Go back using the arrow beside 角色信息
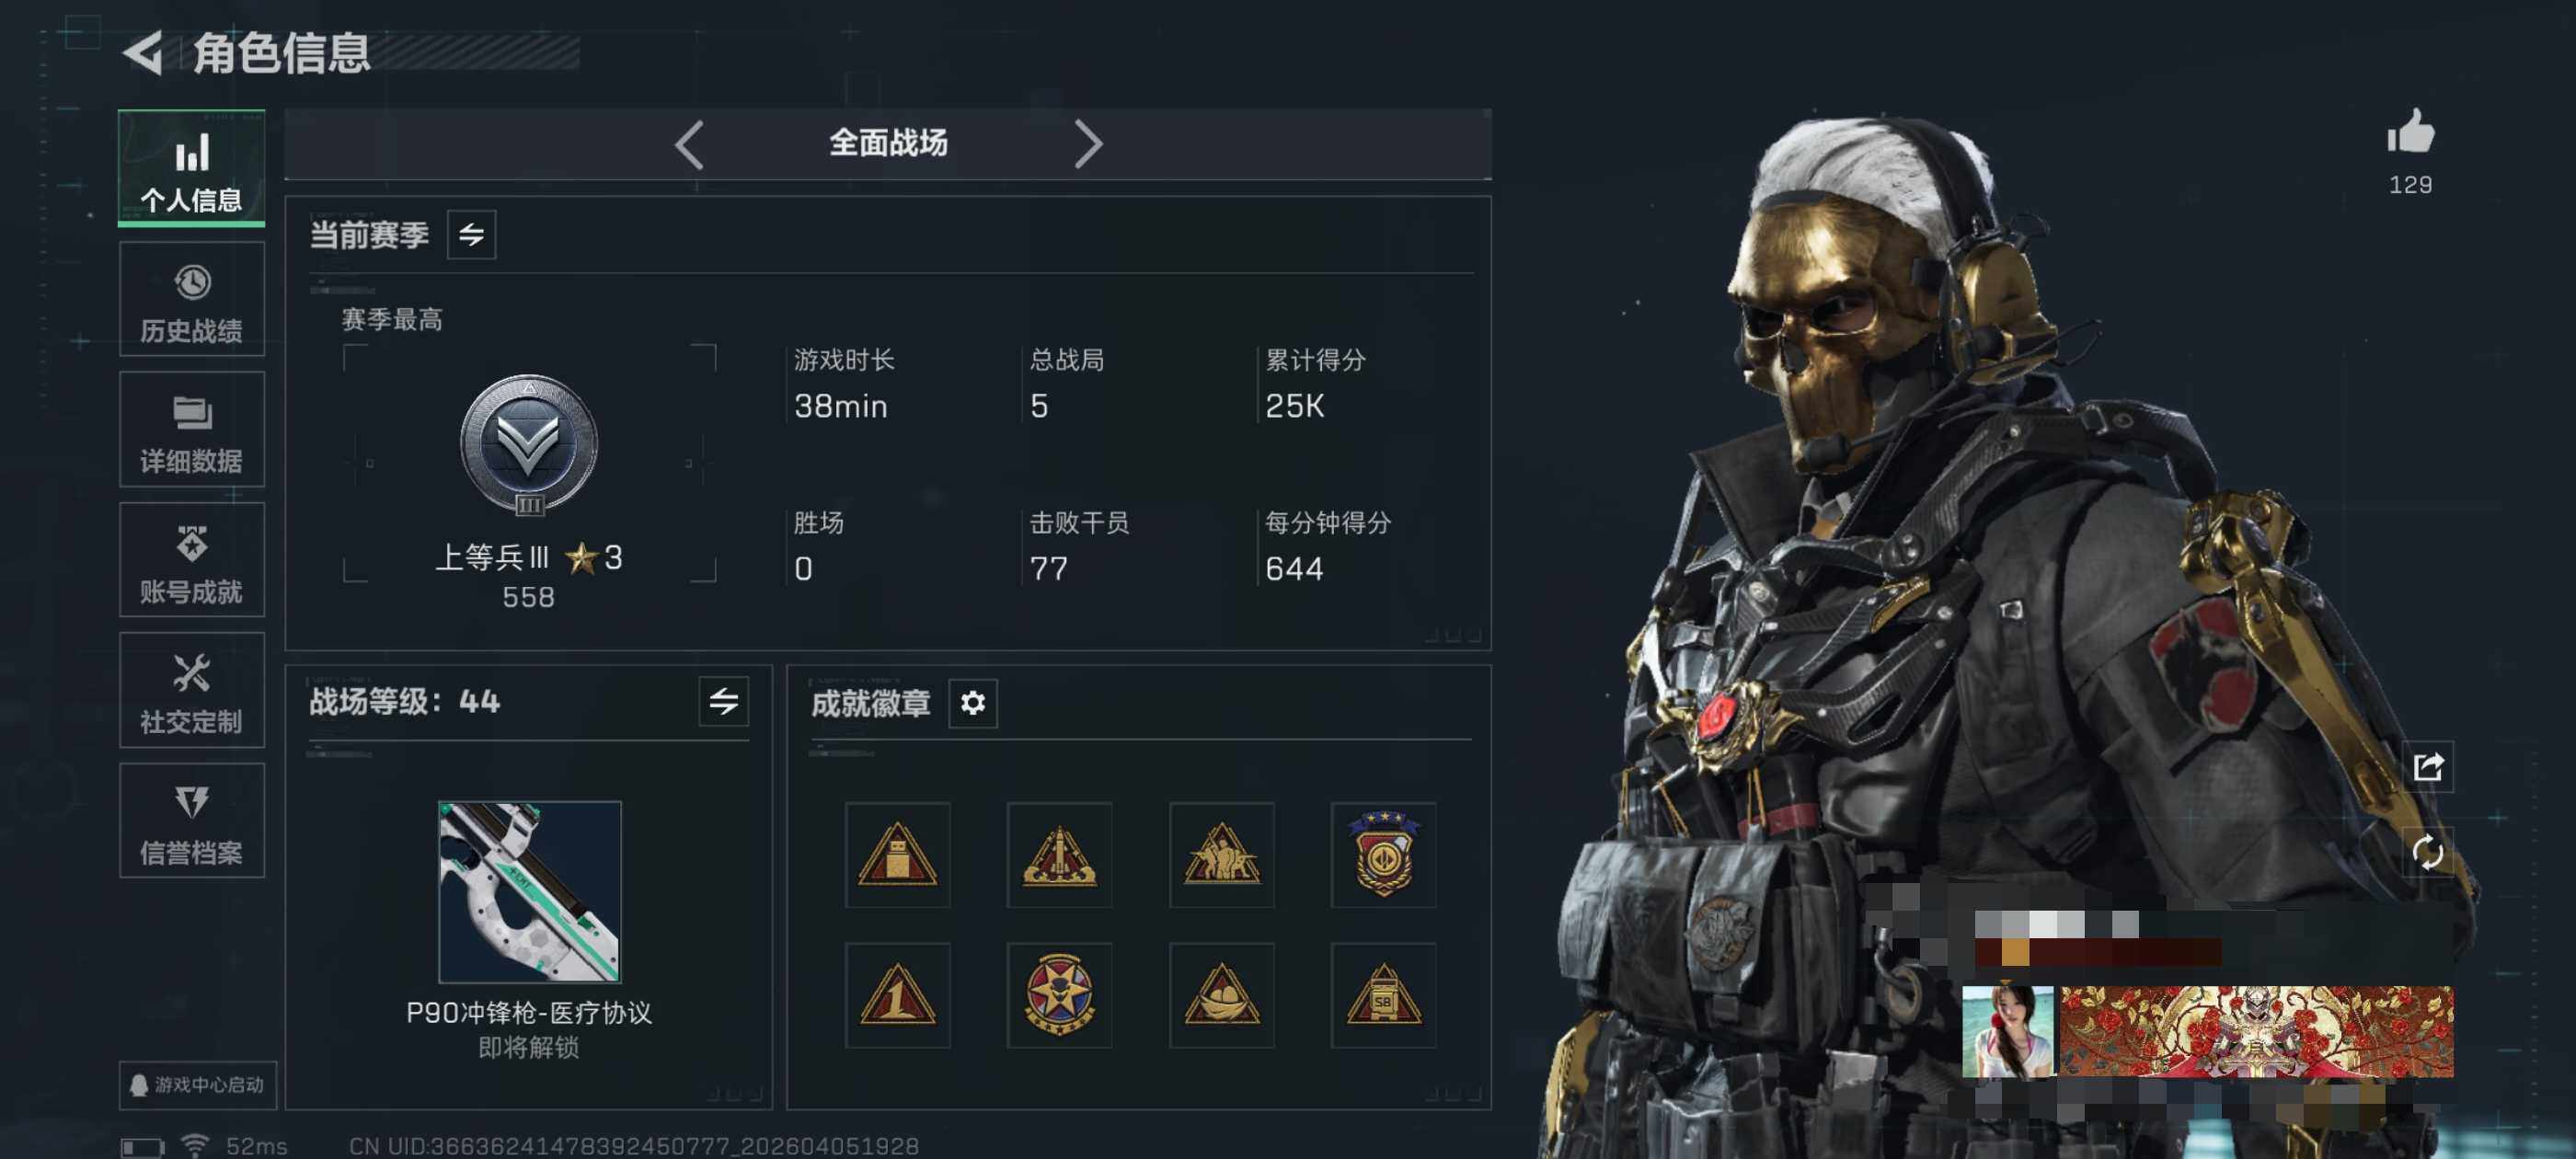This screenshot has width=2576, height=1159. point(143,52)
